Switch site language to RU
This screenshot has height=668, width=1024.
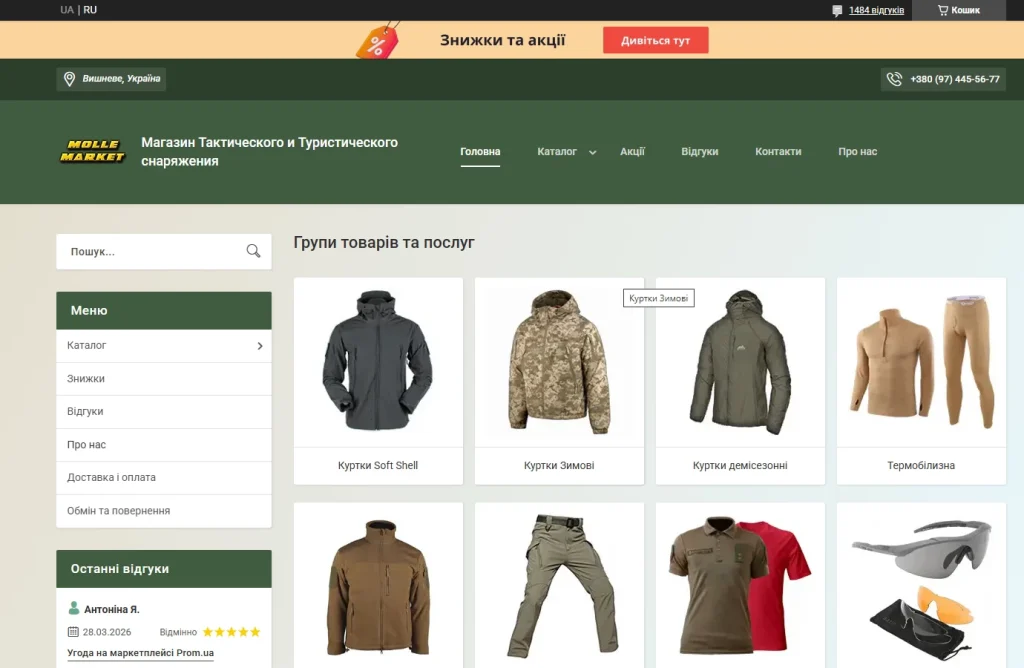point(90,10)
